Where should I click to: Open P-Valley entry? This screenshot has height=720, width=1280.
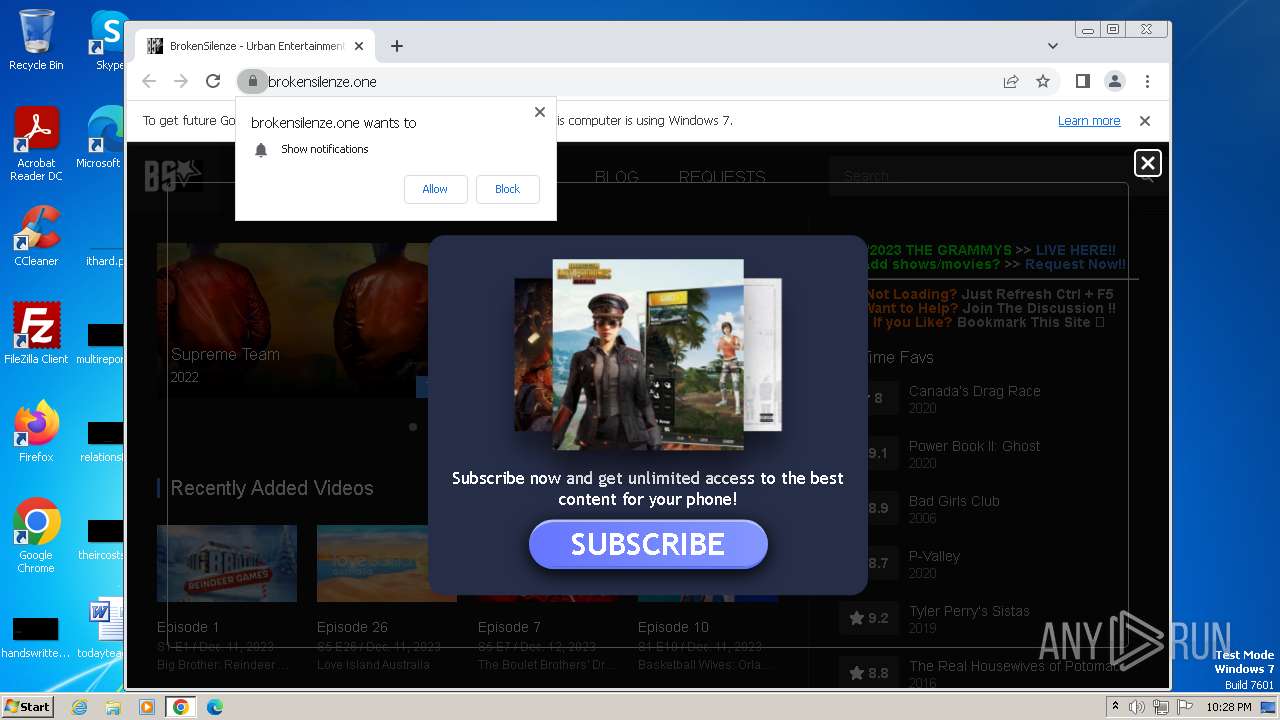tap(934, 556)
